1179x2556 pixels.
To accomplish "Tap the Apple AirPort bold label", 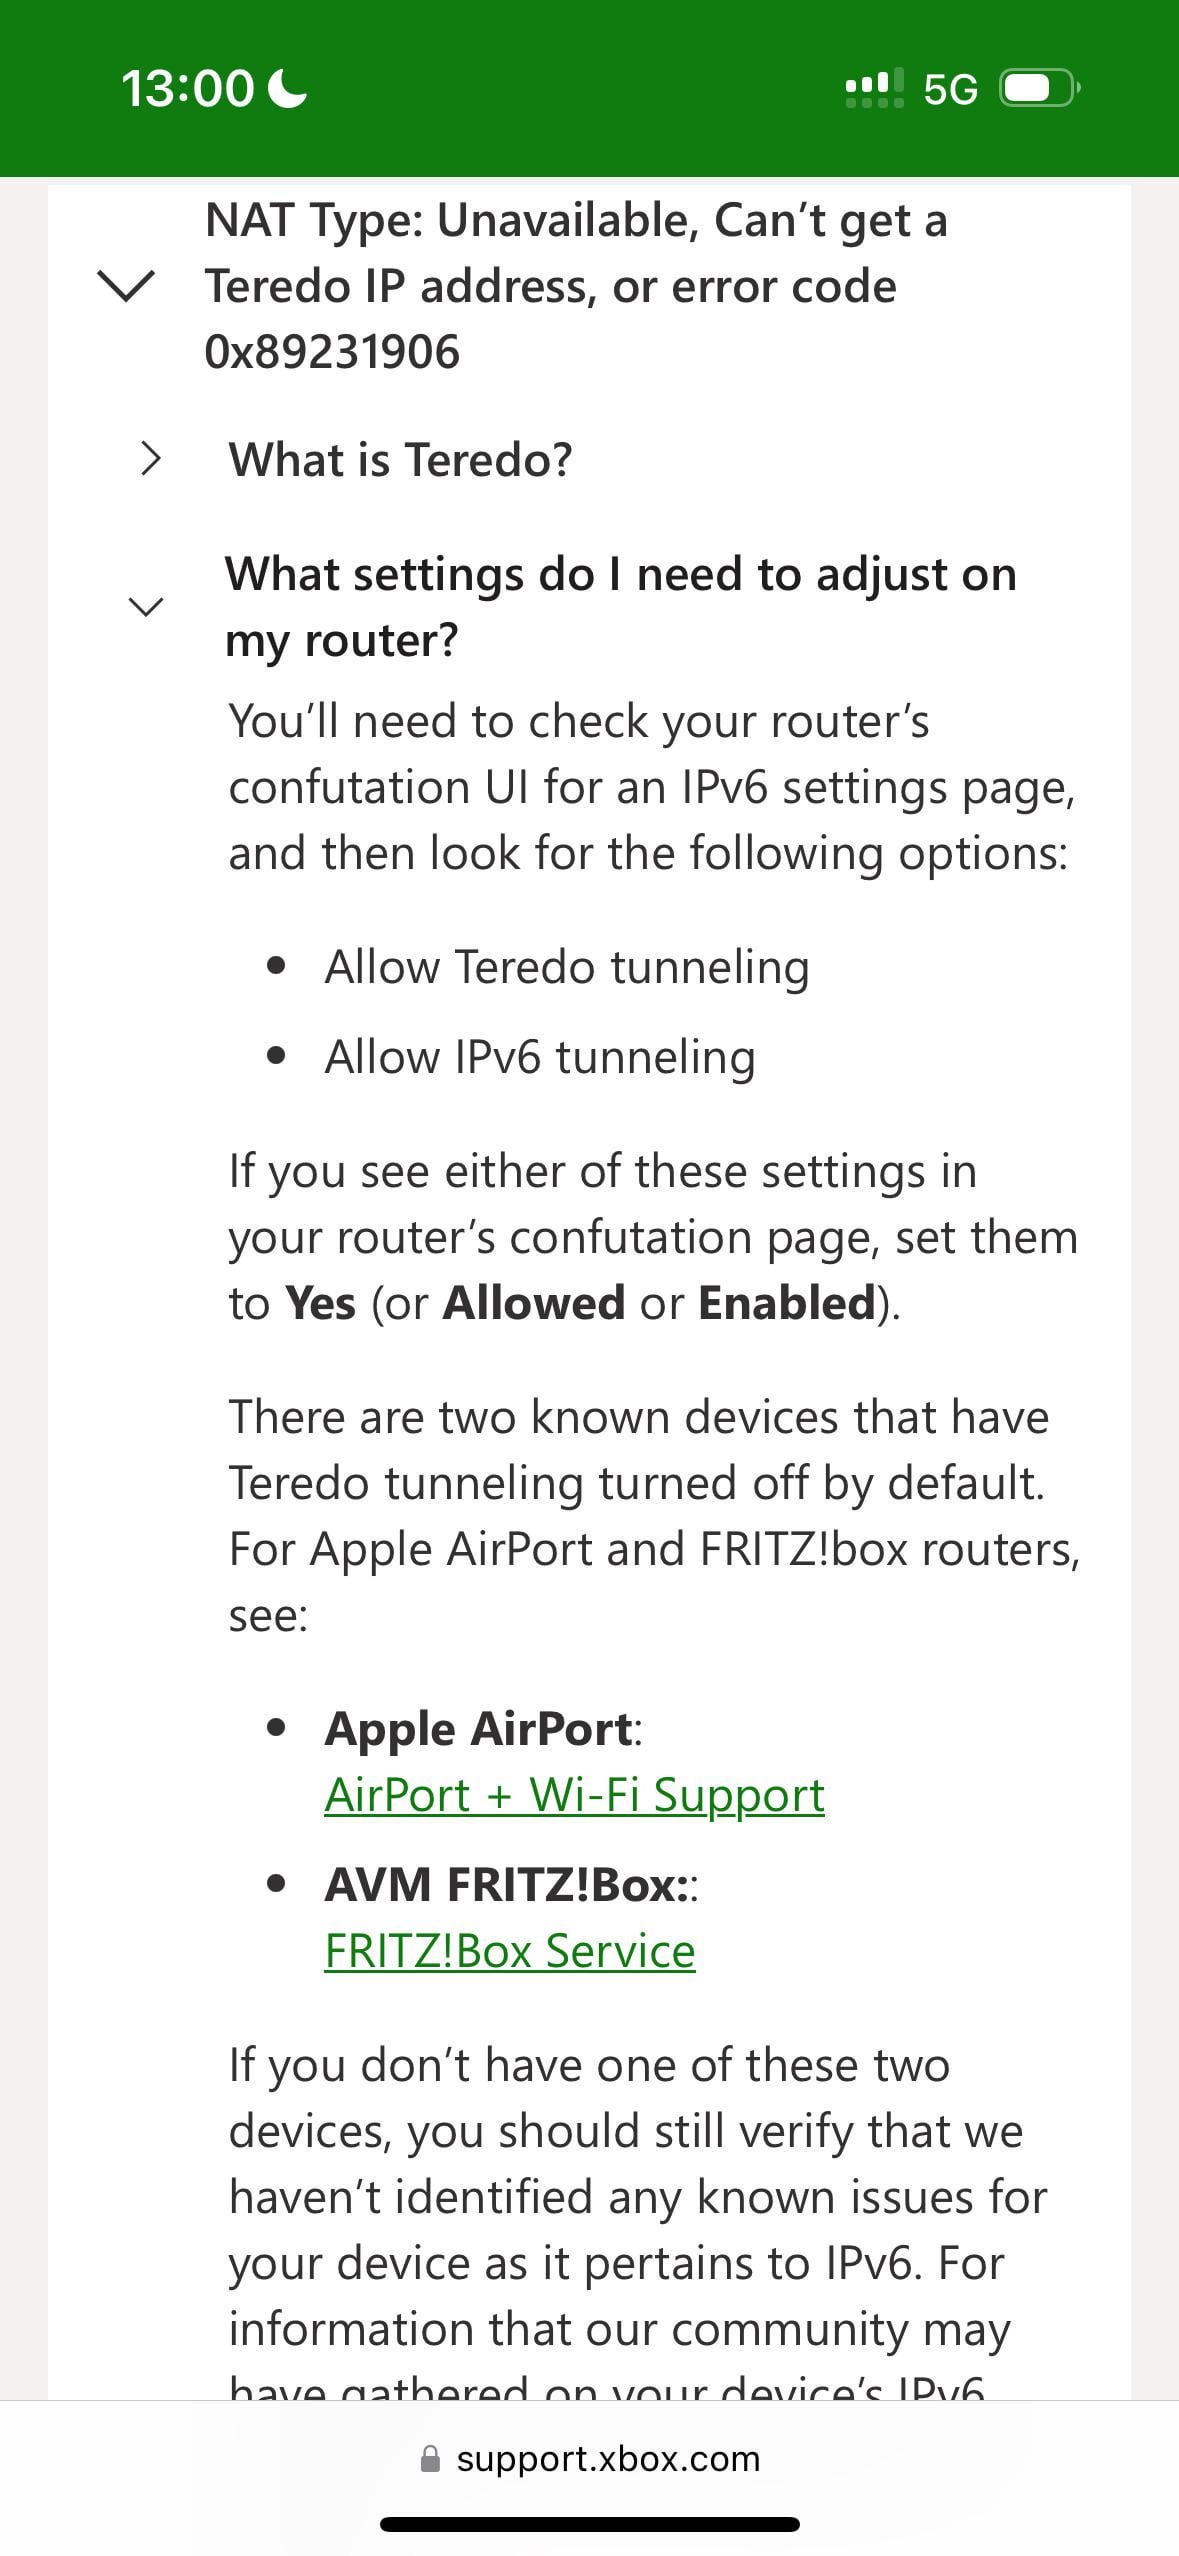I will tap(479, 1728).
